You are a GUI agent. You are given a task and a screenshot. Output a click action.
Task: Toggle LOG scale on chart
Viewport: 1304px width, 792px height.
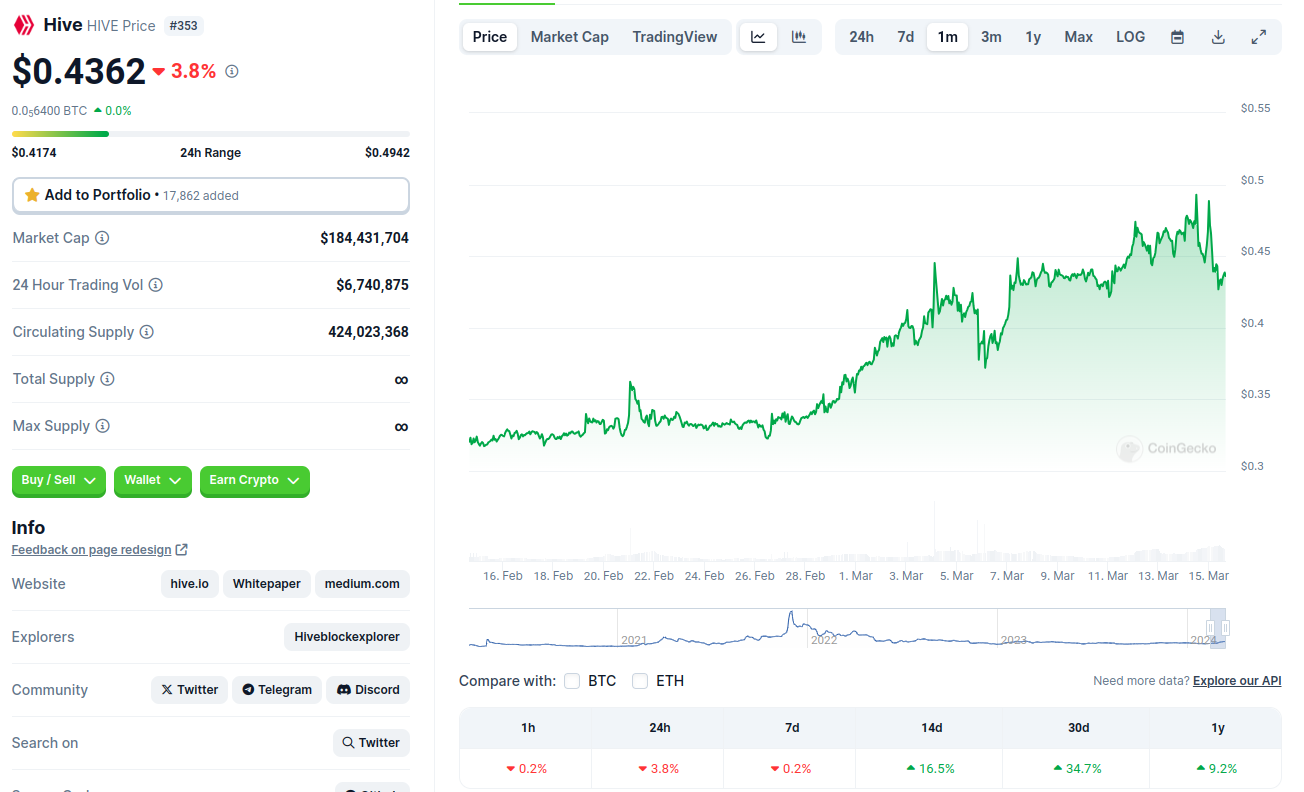point(1130,37)
